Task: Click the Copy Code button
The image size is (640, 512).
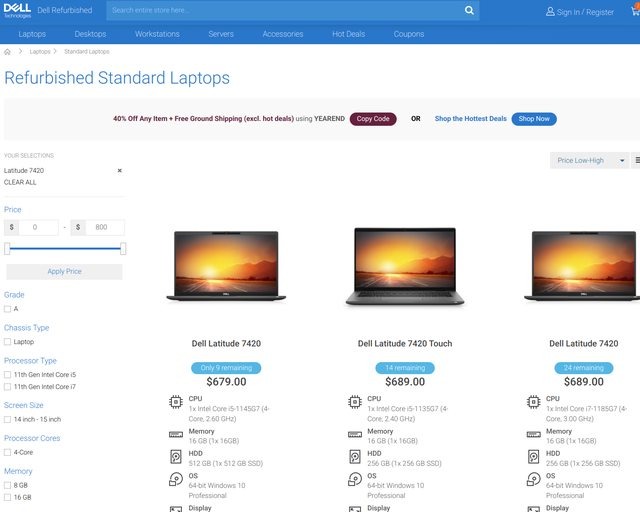Action: click(x=373, y=119)
